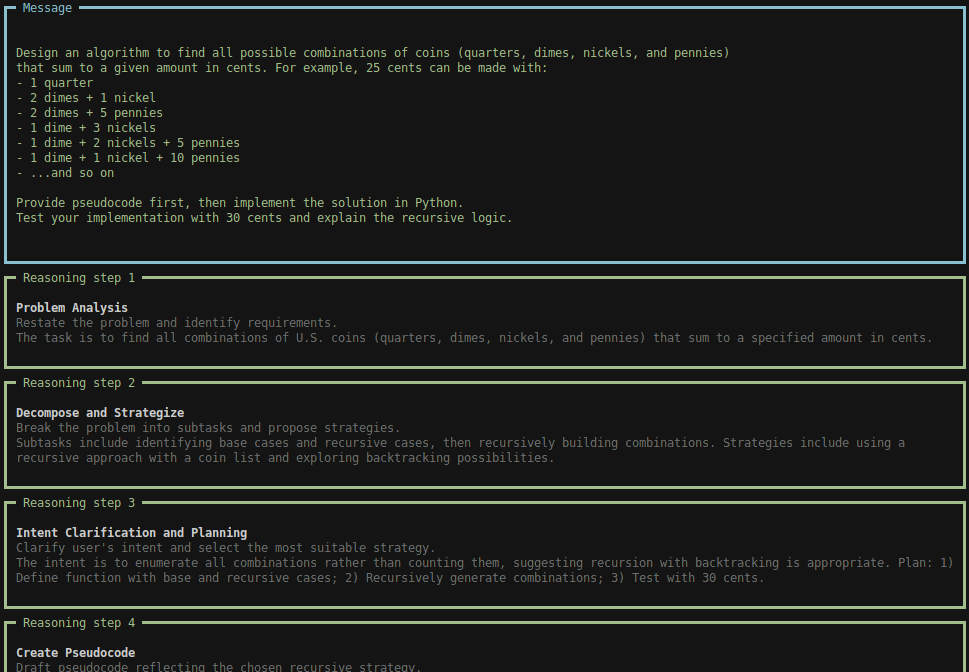Click the 2 dimes + 1 nickel line
The width and height of the screenshot is (969, 672).
tap(85, 97)
